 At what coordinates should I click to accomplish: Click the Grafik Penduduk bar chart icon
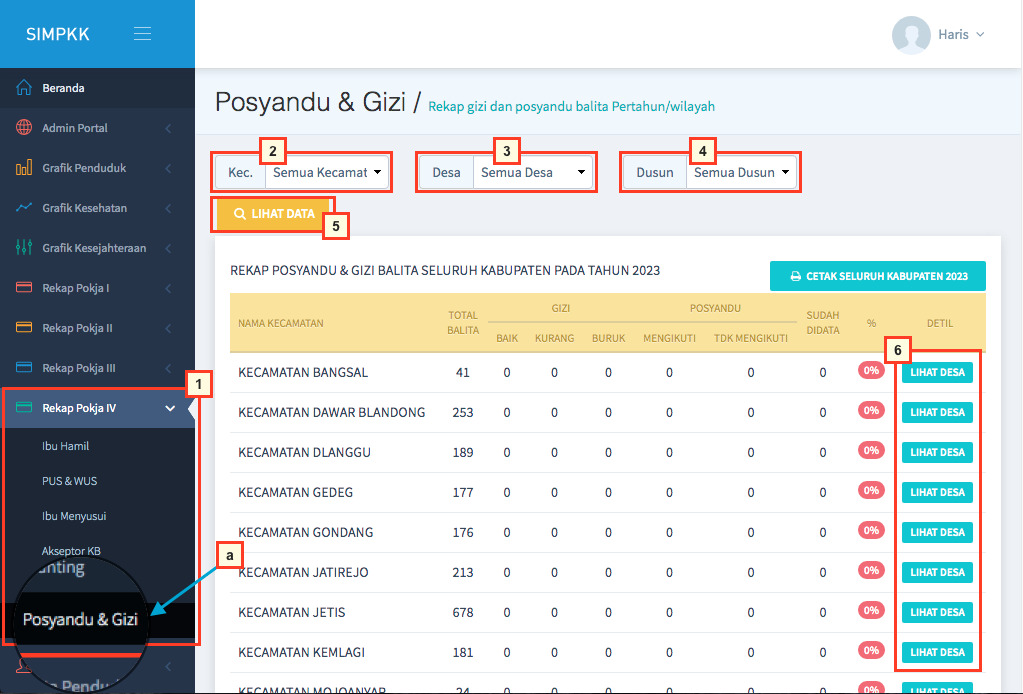pyautogui.click(x=24, y=168)
